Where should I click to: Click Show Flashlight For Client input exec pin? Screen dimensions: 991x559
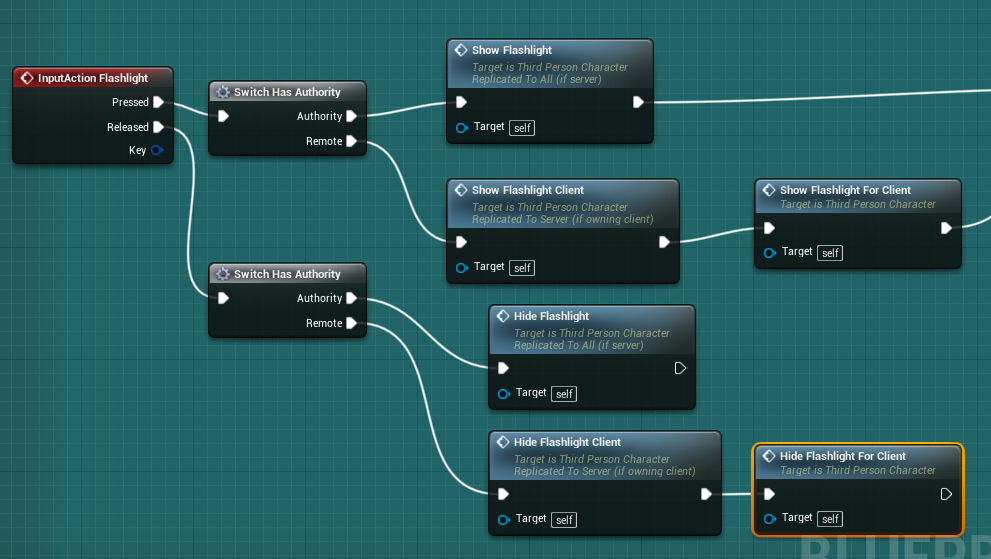click(769, 228)
